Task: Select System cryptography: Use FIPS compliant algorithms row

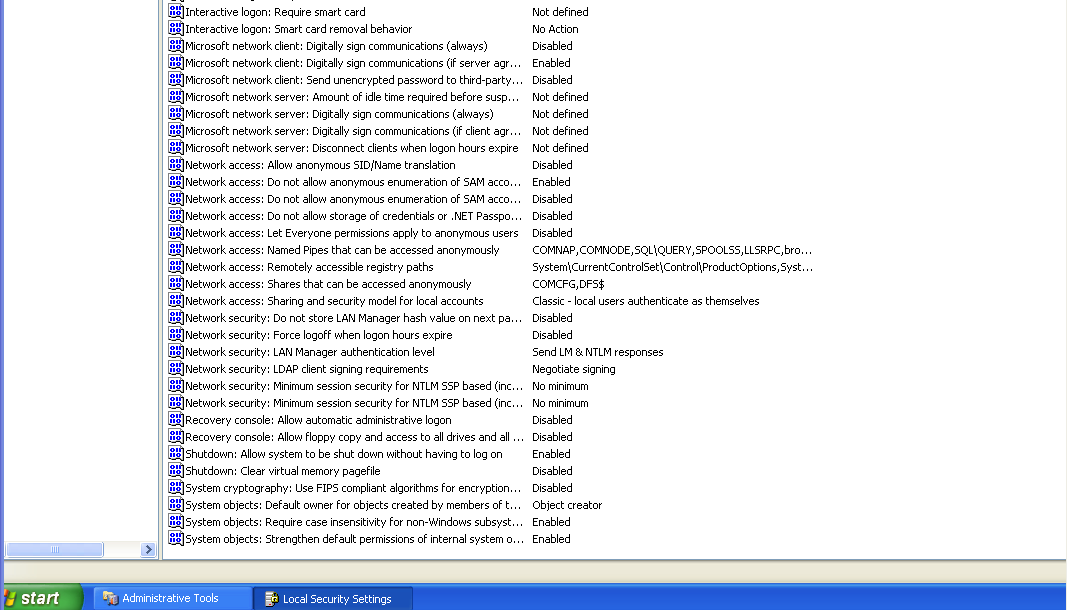Action: pyautogui.click(x=352, y=488)
